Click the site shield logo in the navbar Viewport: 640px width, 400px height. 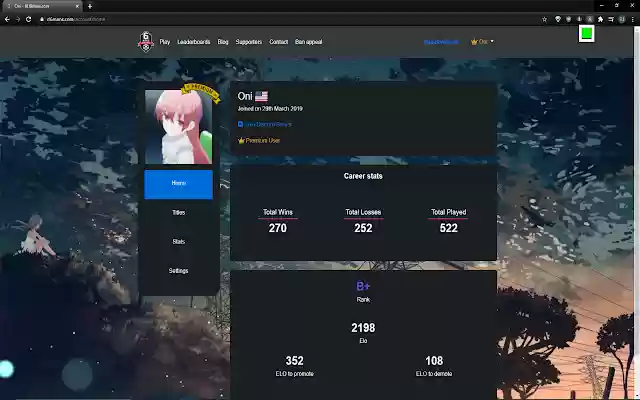pos(146,42)
